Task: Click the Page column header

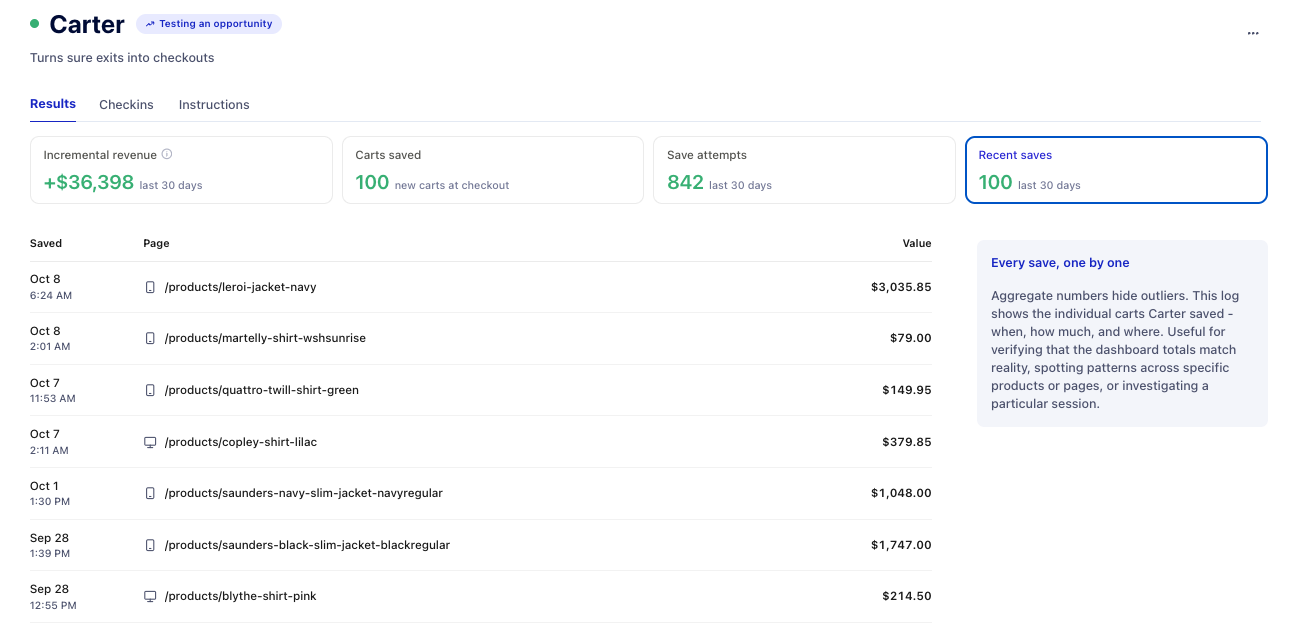Action: pos(156,243)
